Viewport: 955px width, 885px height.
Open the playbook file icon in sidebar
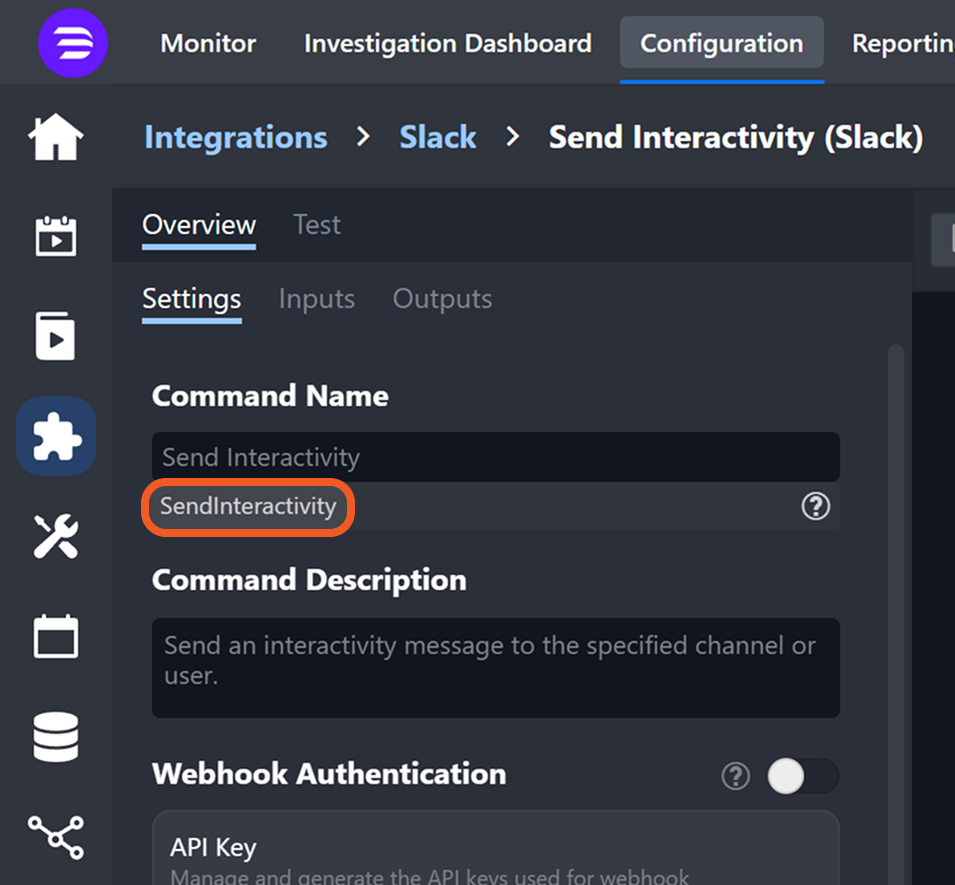tap(56, 336)
